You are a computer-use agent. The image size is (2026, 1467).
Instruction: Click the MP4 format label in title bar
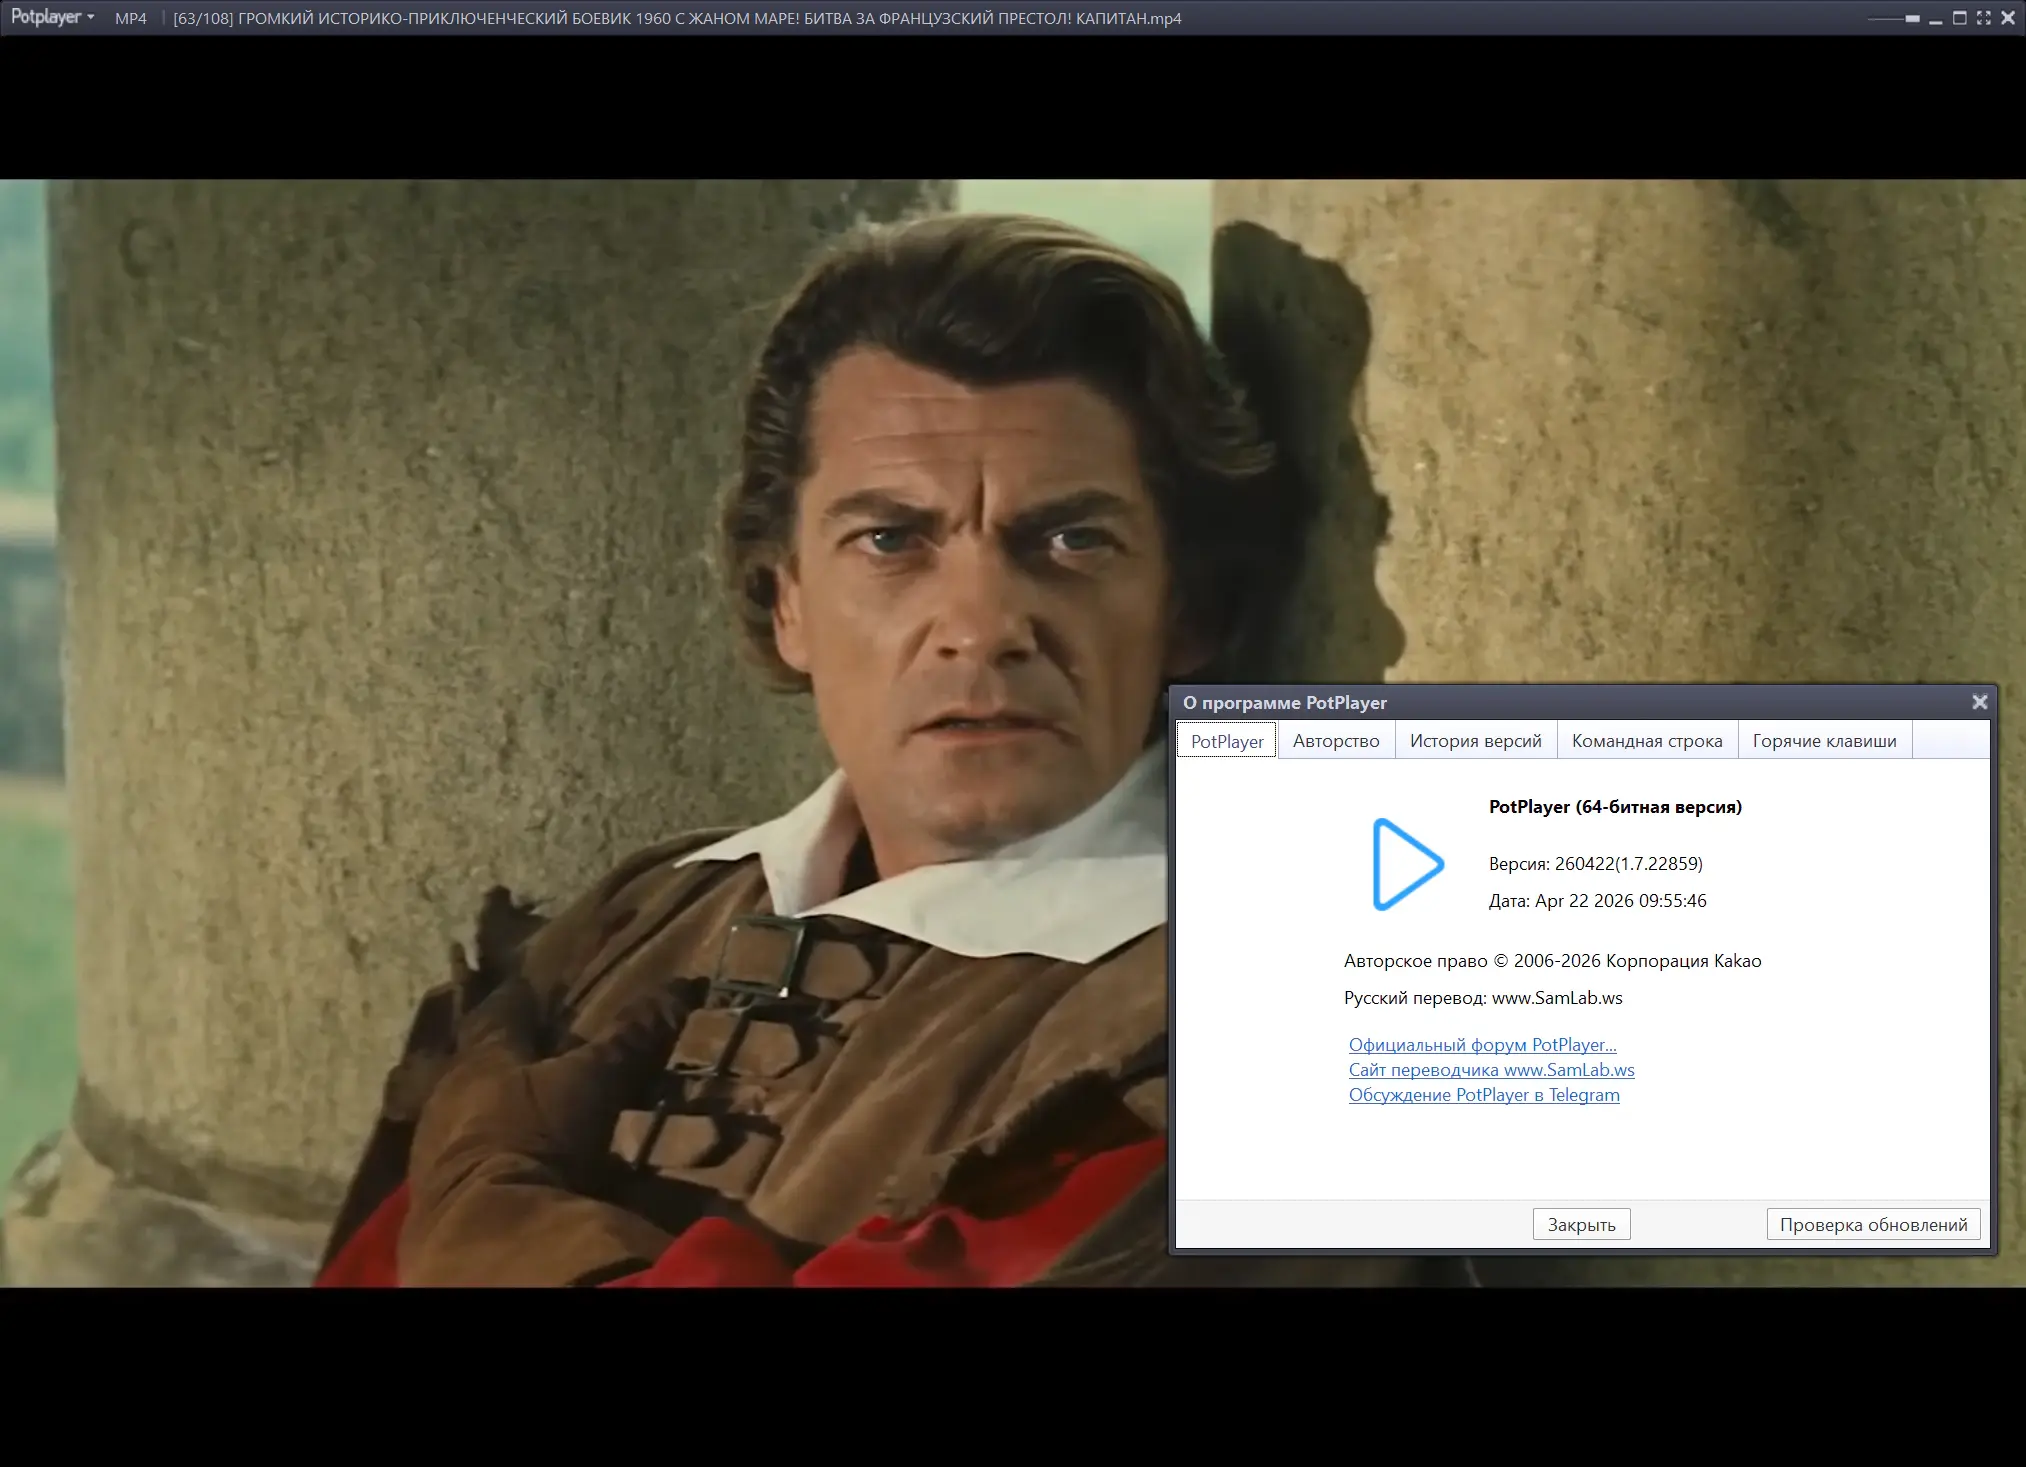[130, 19]
